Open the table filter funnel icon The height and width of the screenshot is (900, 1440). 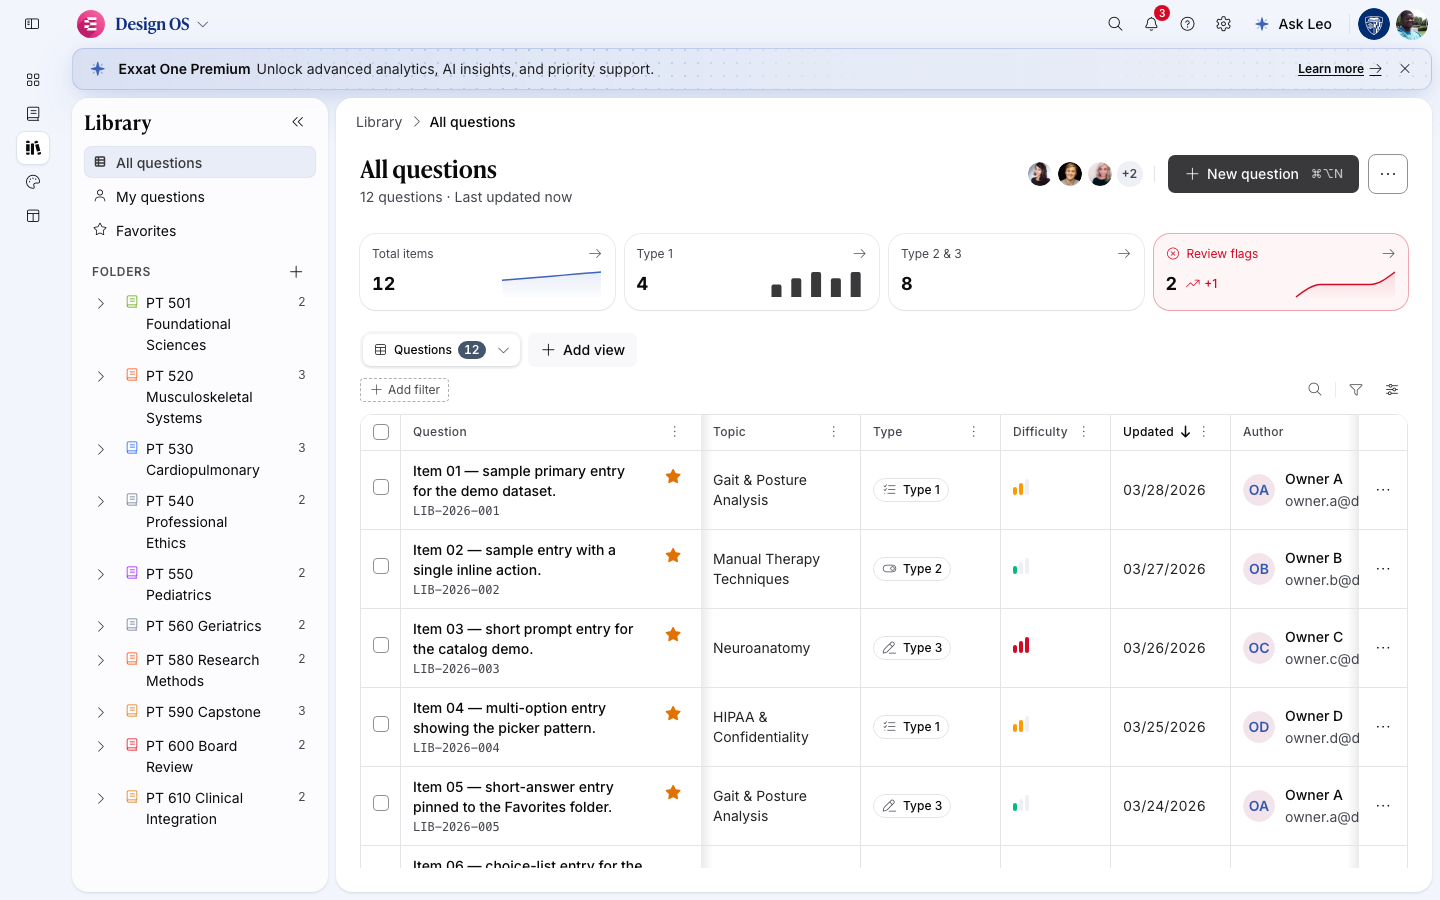pos(1356,390)
